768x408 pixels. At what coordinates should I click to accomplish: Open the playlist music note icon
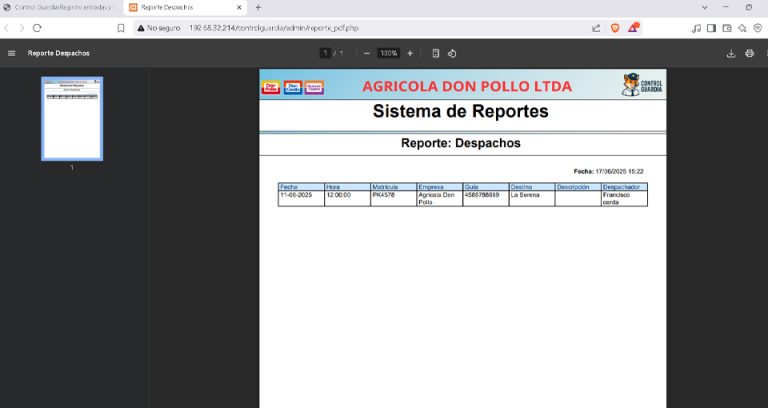696,28
